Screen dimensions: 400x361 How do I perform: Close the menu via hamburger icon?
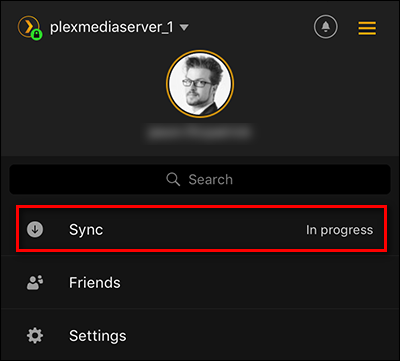[367, 28]
